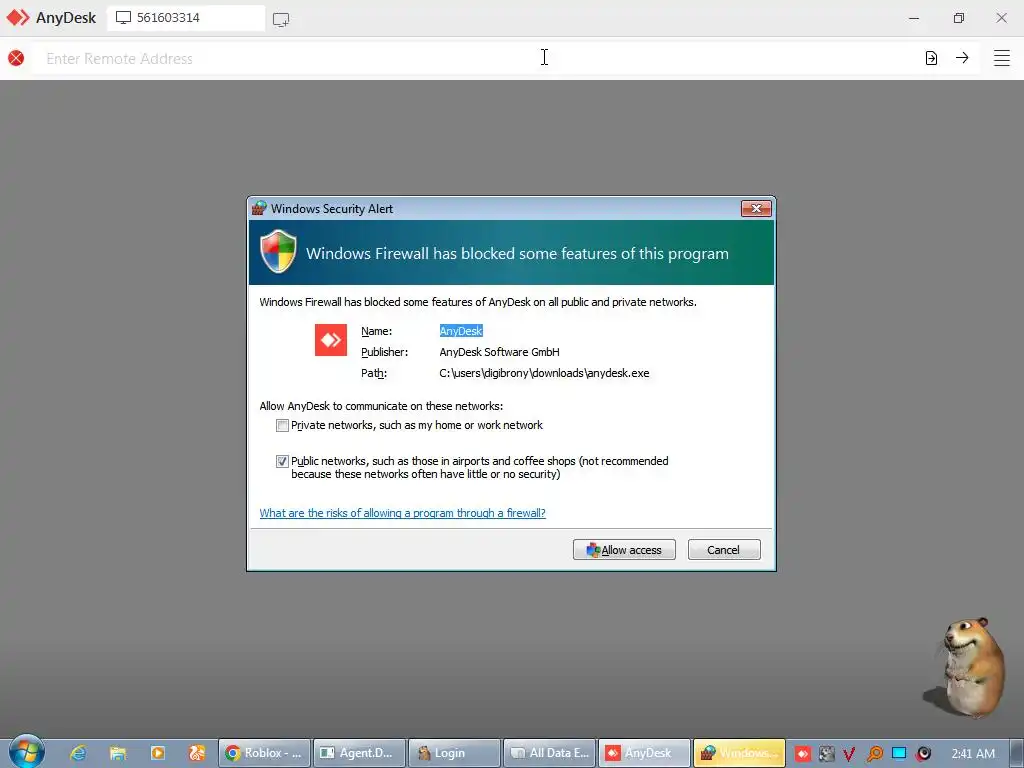Screen dimensions: 1024x768
Task: Click publisher text AnyDesk Software GmbH
Action: tap(500, 352)
